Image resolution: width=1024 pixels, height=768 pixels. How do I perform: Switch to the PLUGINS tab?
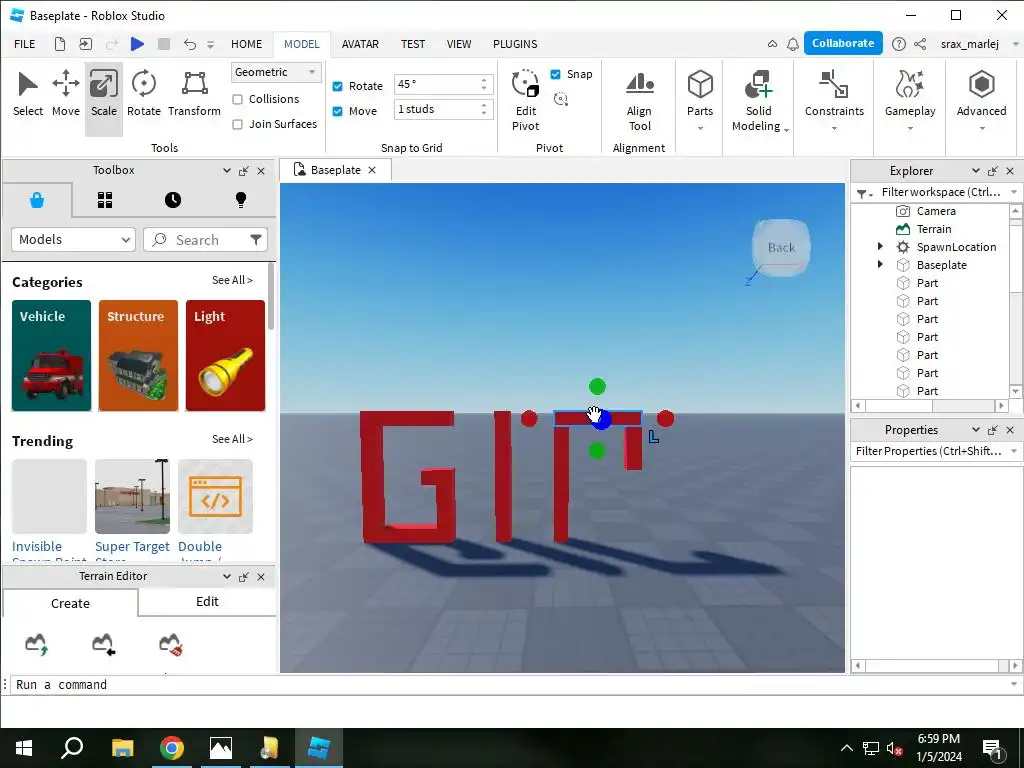pyautogui.click(x=515, y=44)
